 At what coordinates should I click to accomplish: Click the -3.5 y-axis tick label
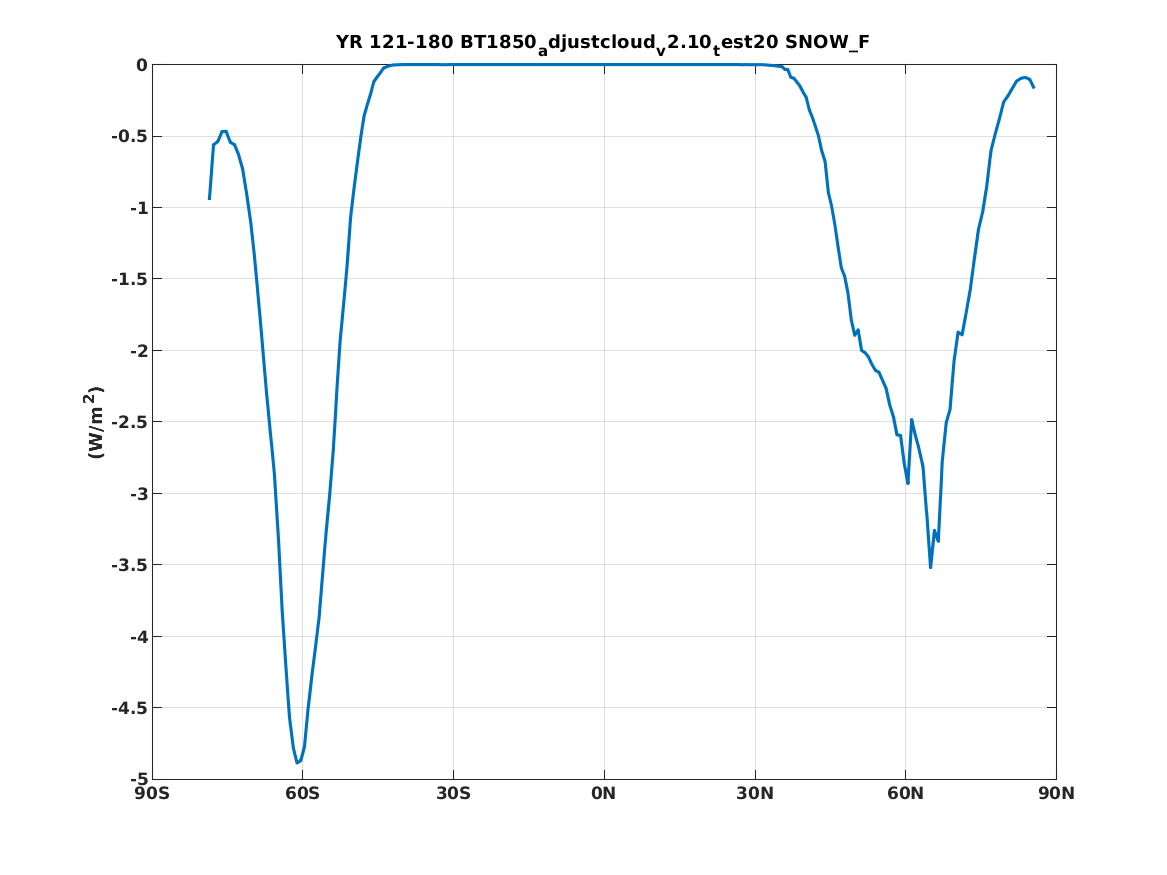click(130, 565)
